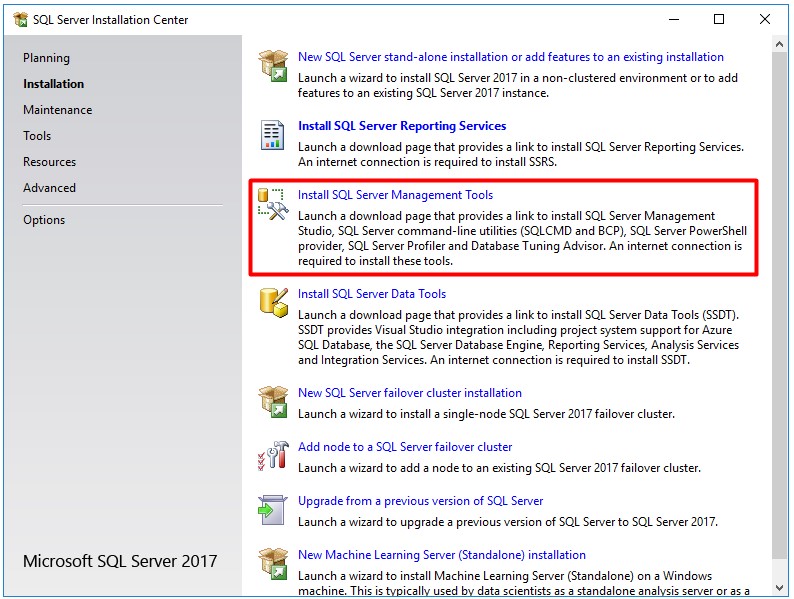The width and height of the screenshot is (794, 599).
Task: Switch to the Tools section
Action: point(37,136)
